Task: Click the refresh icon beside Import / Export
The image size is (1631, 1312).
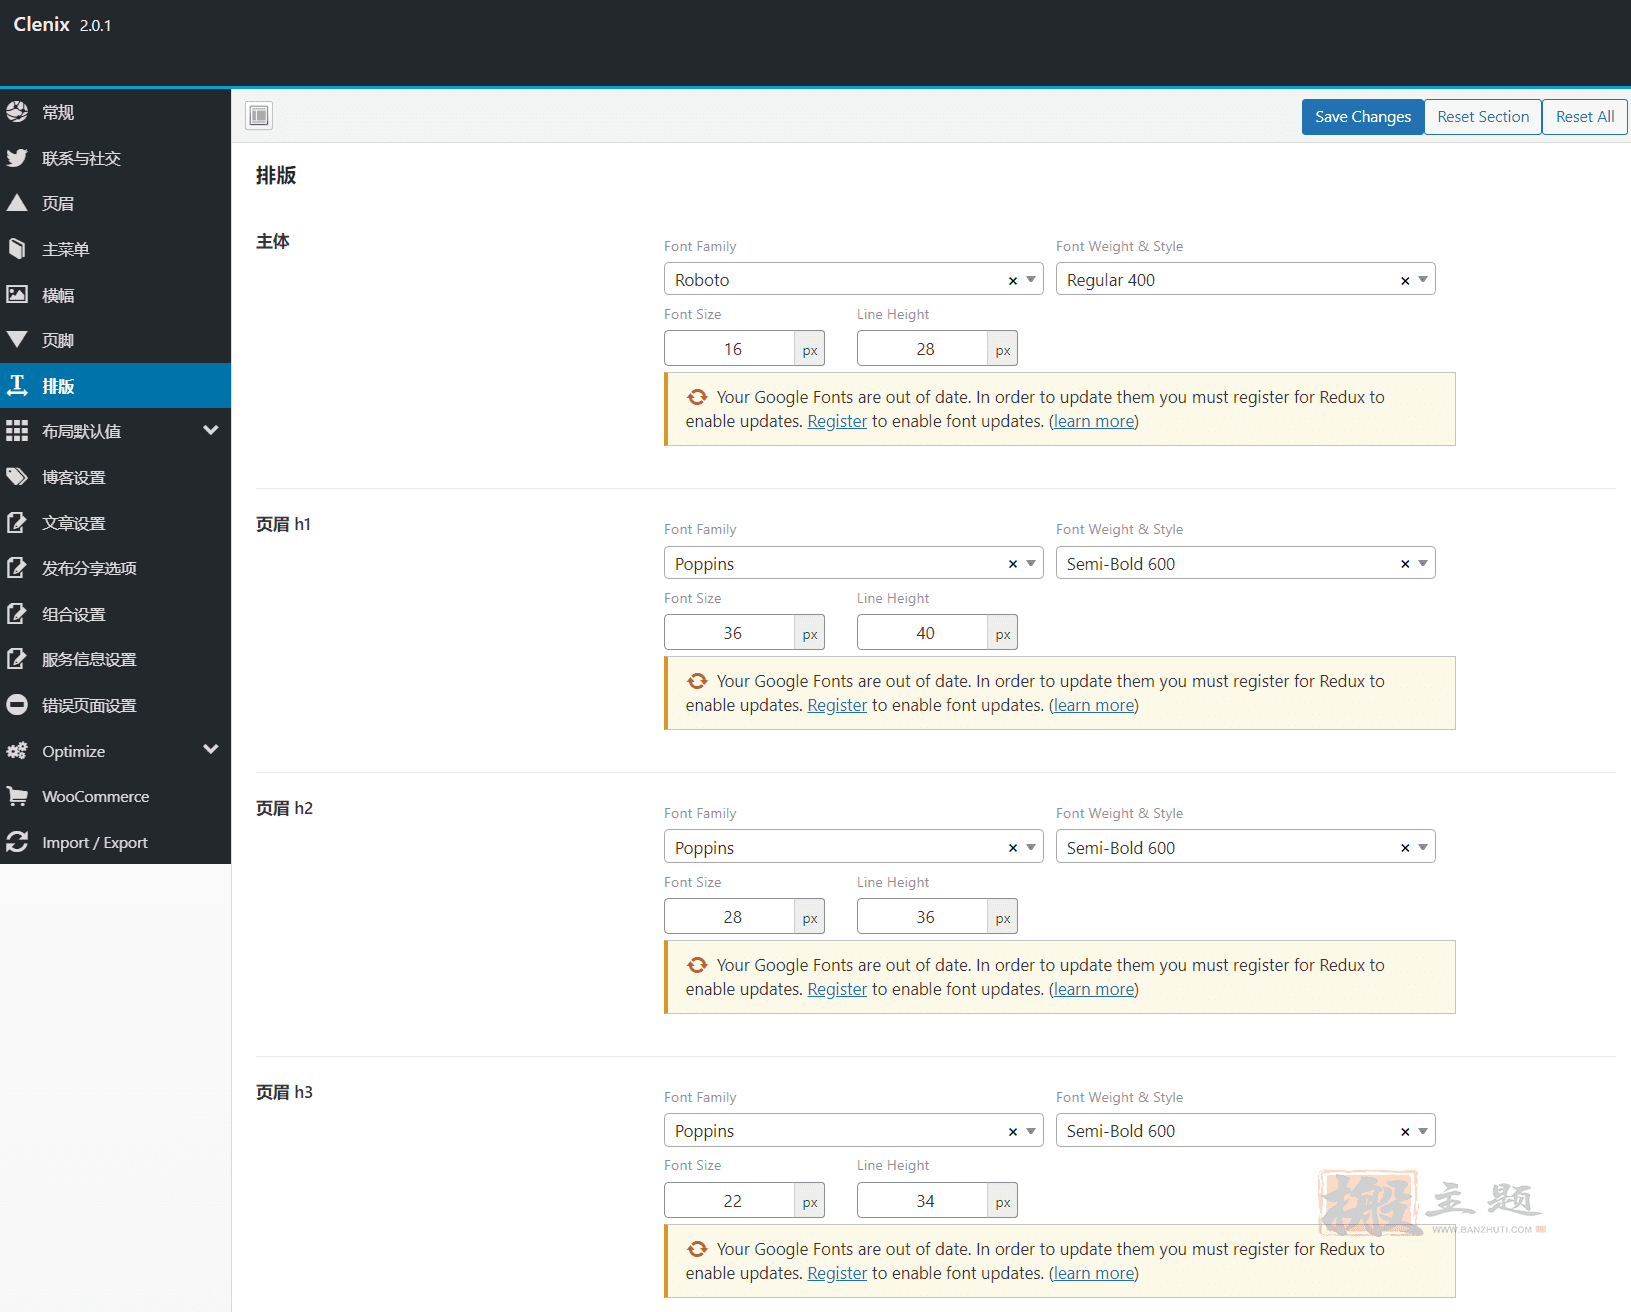Action: click(17, 842)
